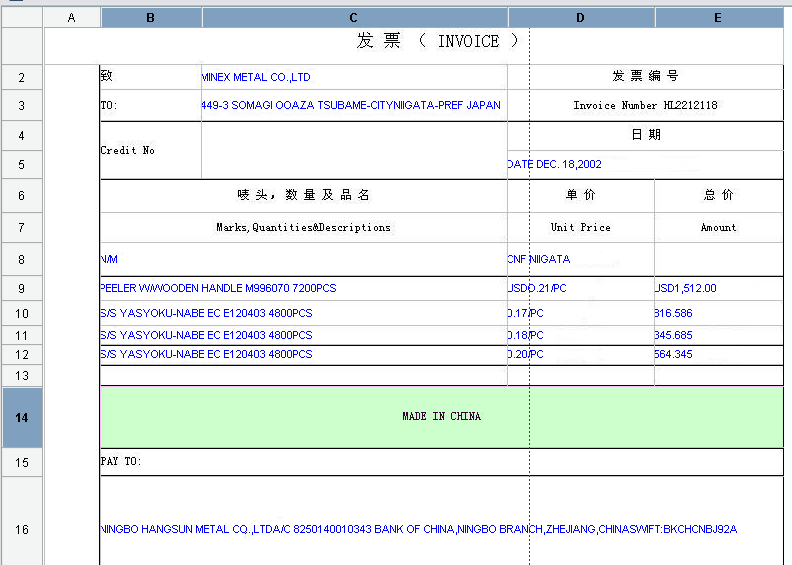792x565 pixels.
Task: Select row 14 header
Action: 21,417
